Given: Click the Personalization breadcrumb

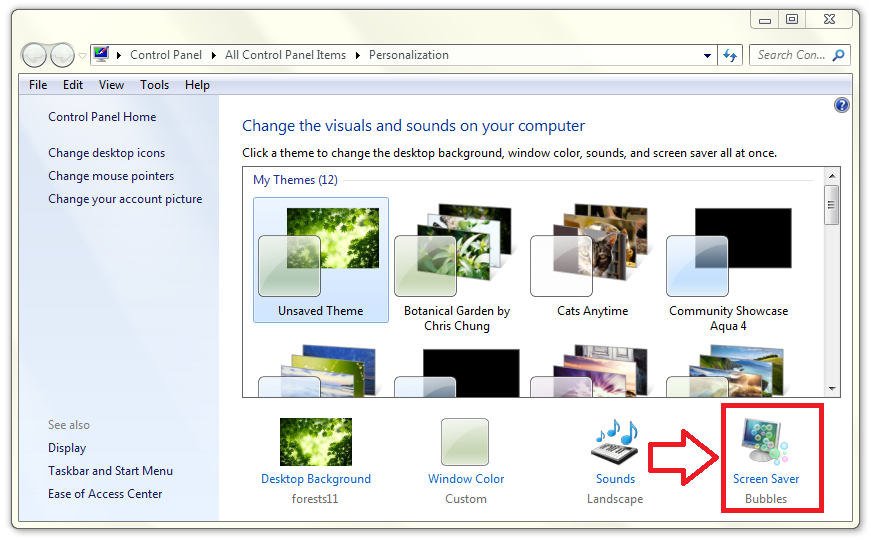Looking at the screenshot, I should click(409, 55).
